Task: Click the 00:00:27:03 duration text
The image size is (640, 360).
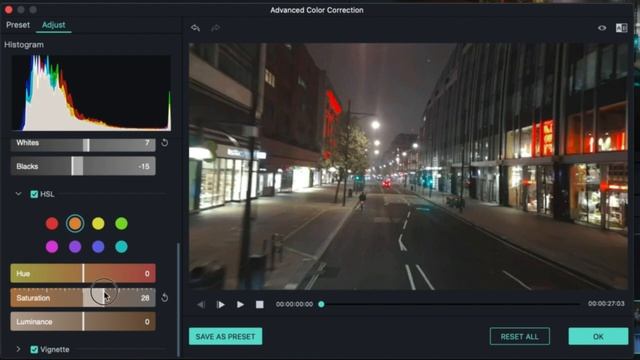Action: [606, 304]
